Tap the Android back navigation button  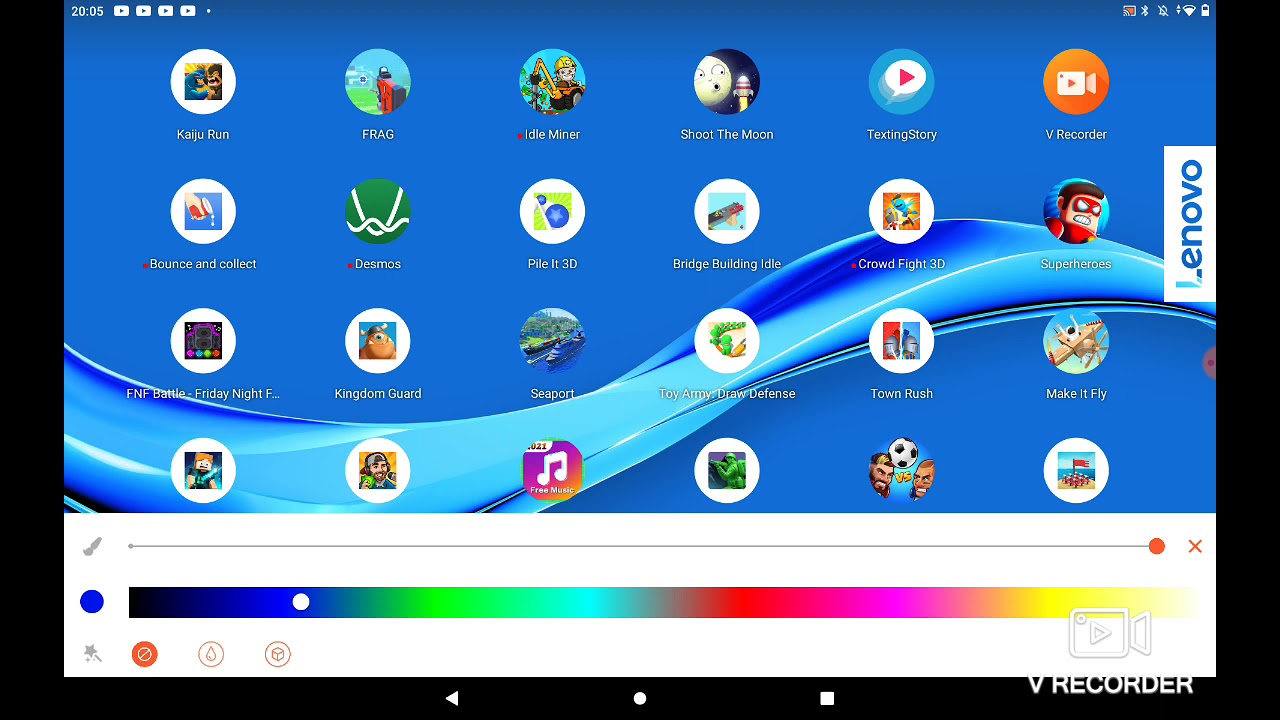coord(452,698)
